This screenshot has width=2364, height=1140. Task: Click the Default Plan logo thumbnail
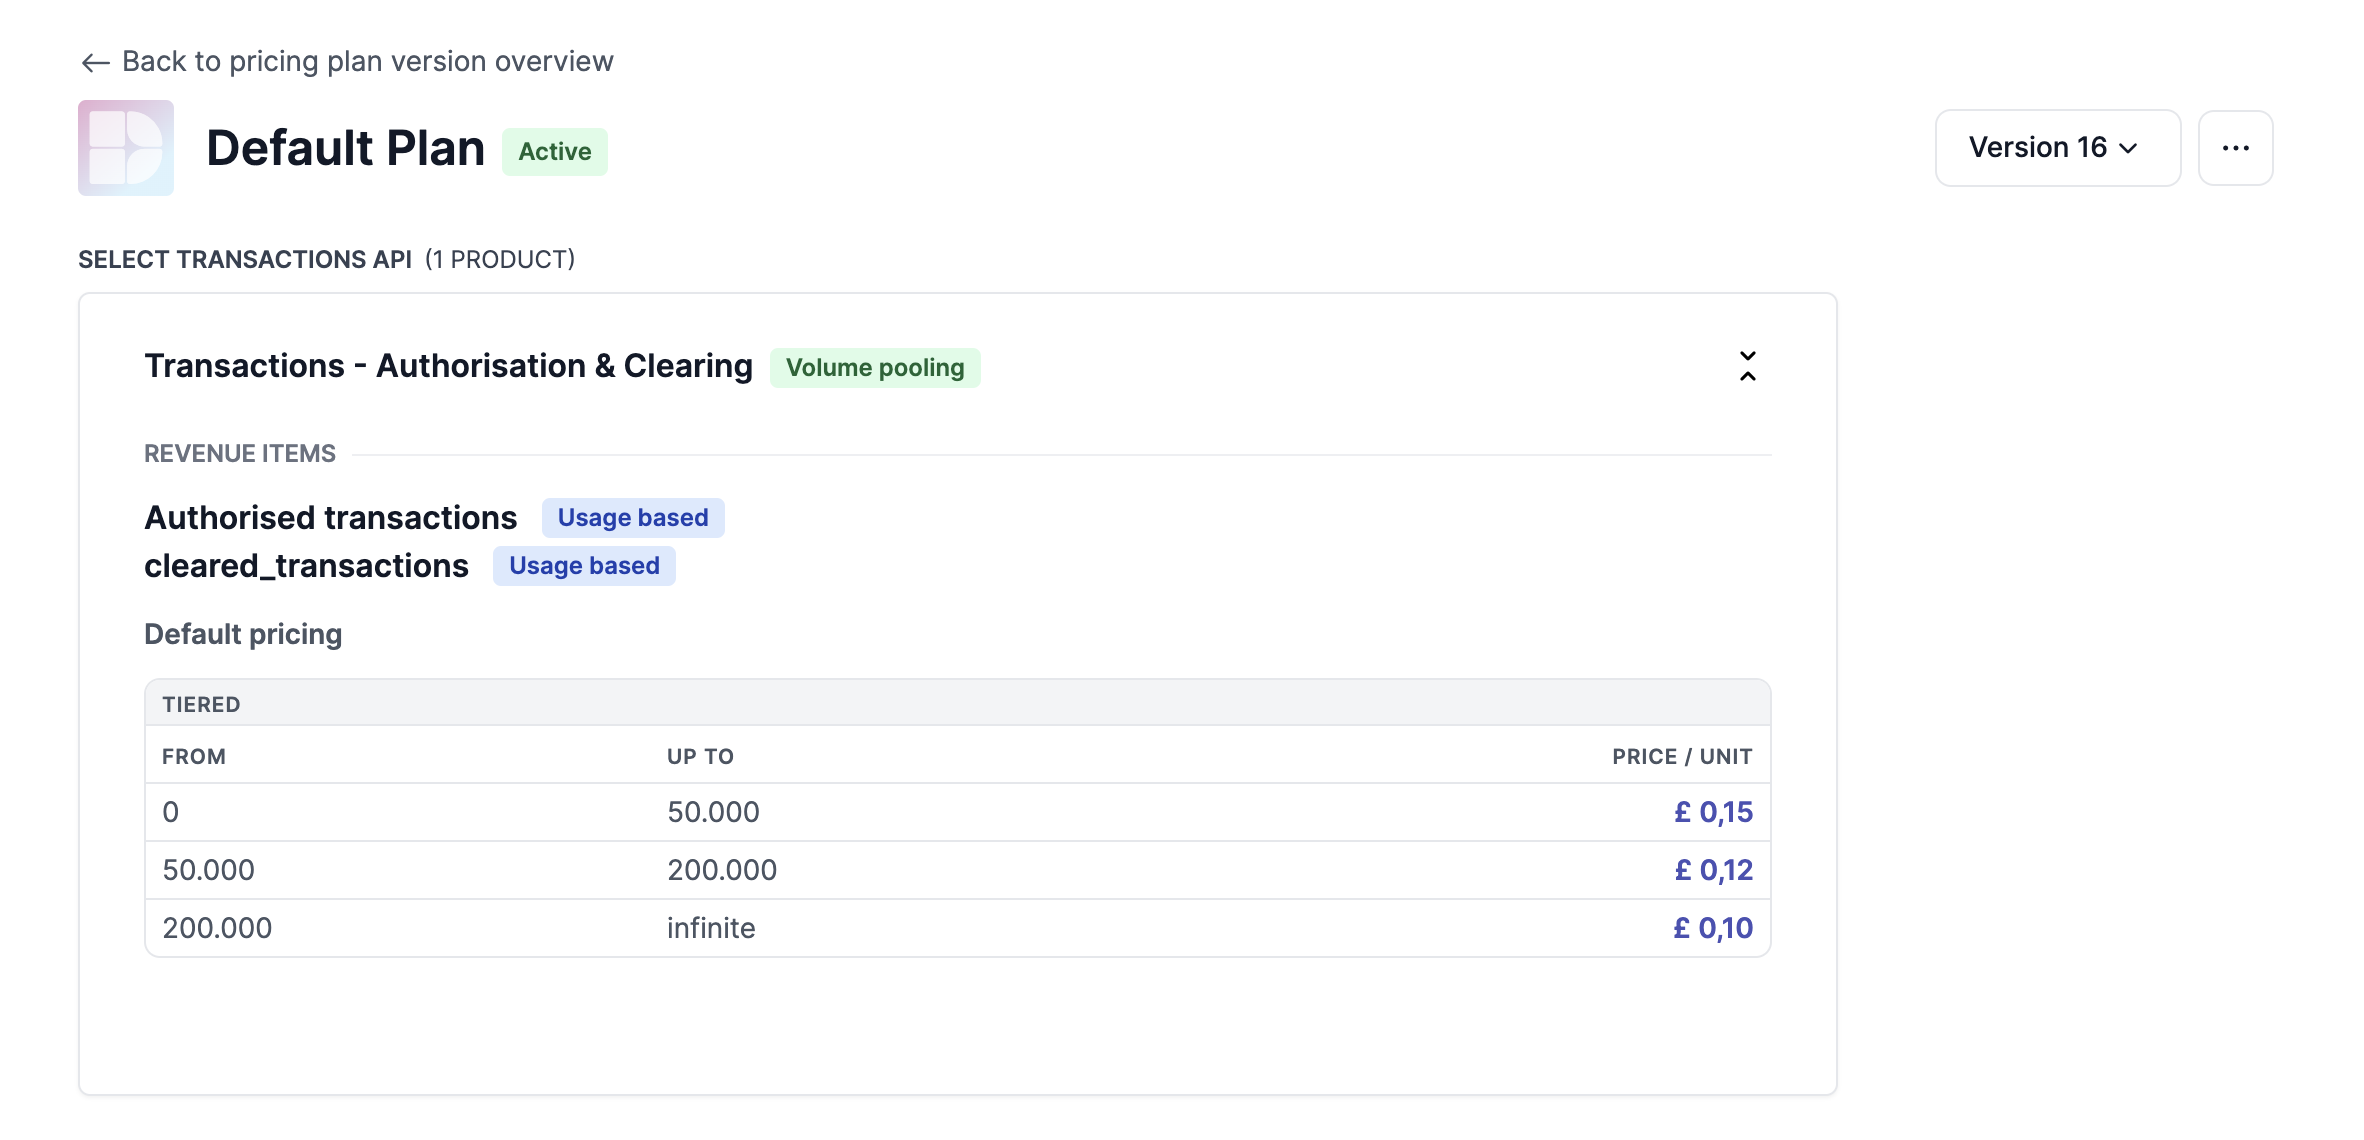pos(126,148)
